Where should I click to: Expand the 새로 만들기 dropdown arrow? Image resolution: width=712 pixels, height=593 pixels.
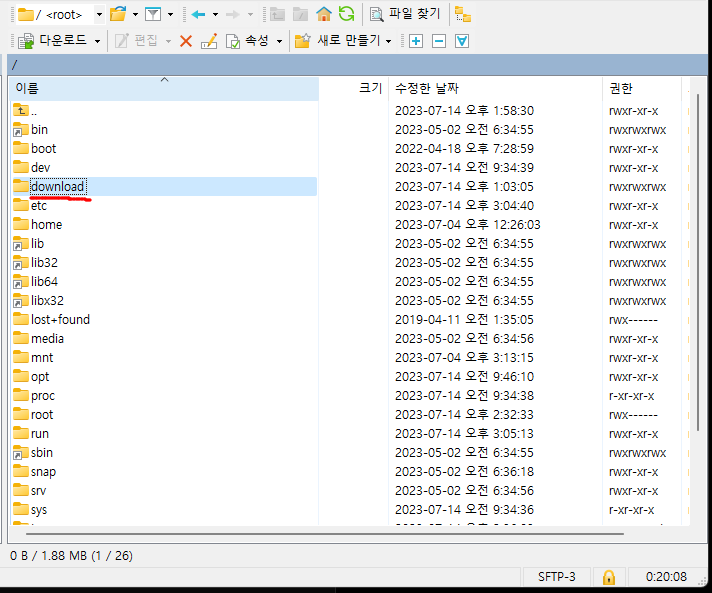389,41
